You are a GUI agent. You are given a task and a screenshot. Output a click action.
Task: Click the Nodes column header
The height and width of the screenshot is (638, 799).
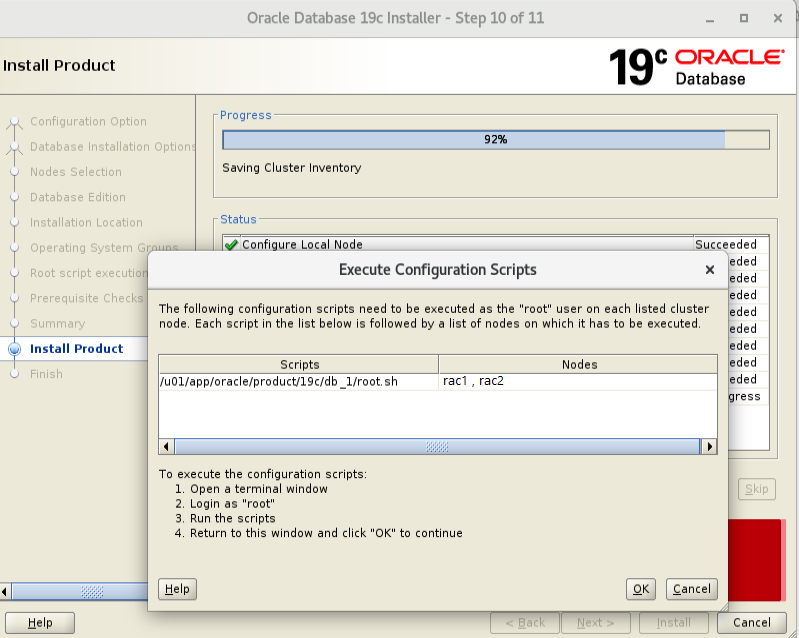click(578, 364)
